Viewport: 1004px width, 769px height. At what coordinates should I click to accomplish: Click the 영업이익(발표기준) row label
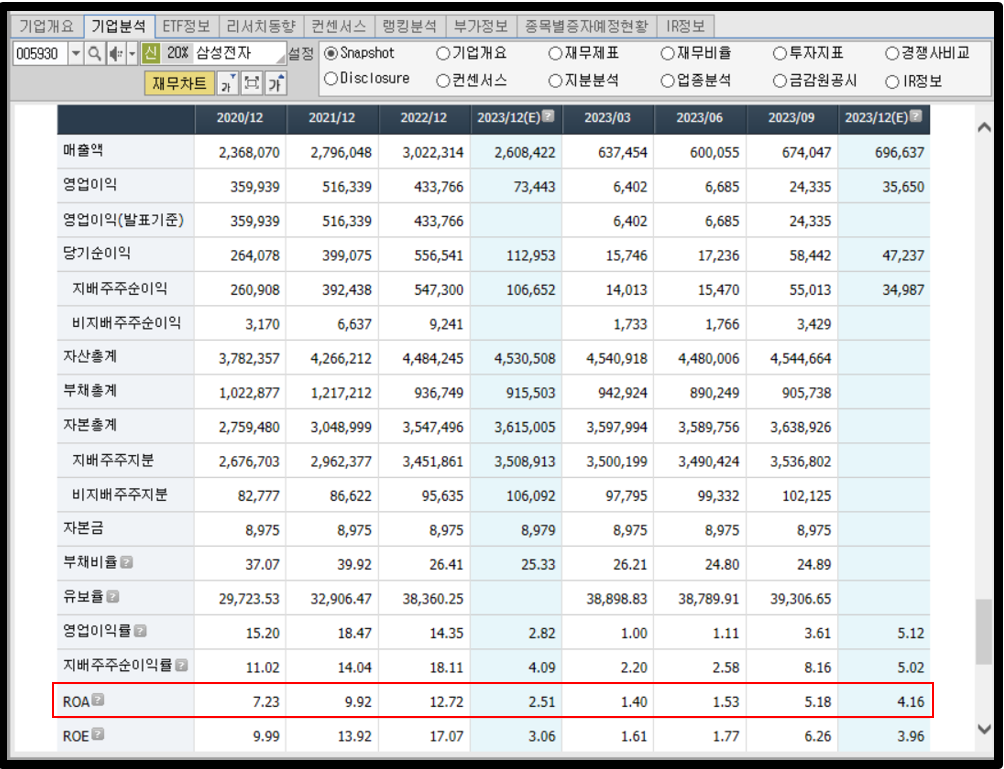coord(123,220)
